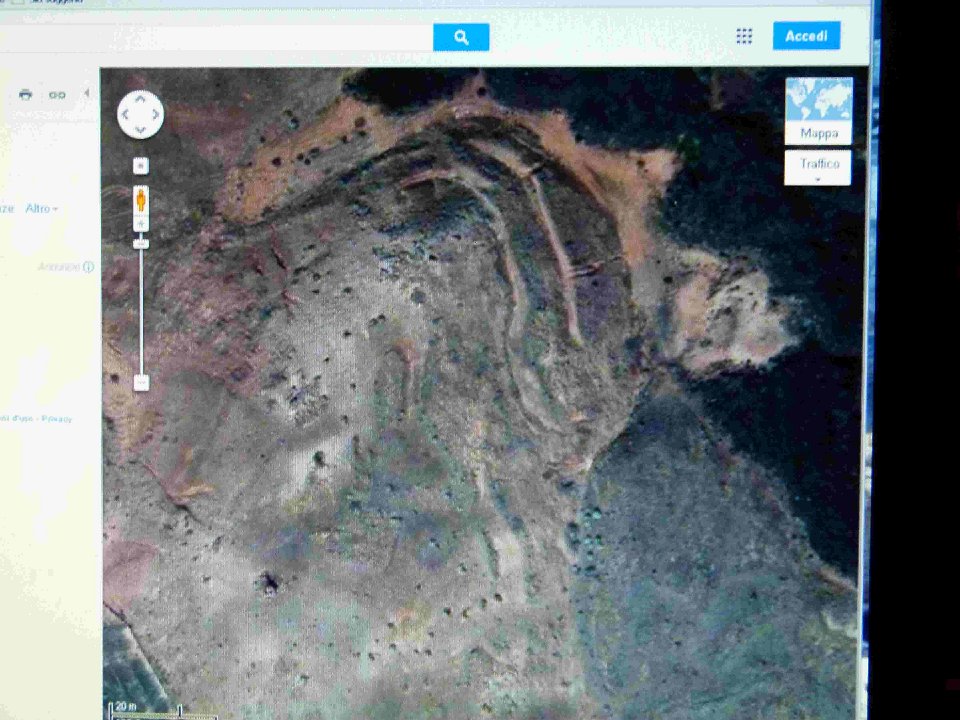Click into the search input field
The image size is (960, 720).
tap(217, 38)
